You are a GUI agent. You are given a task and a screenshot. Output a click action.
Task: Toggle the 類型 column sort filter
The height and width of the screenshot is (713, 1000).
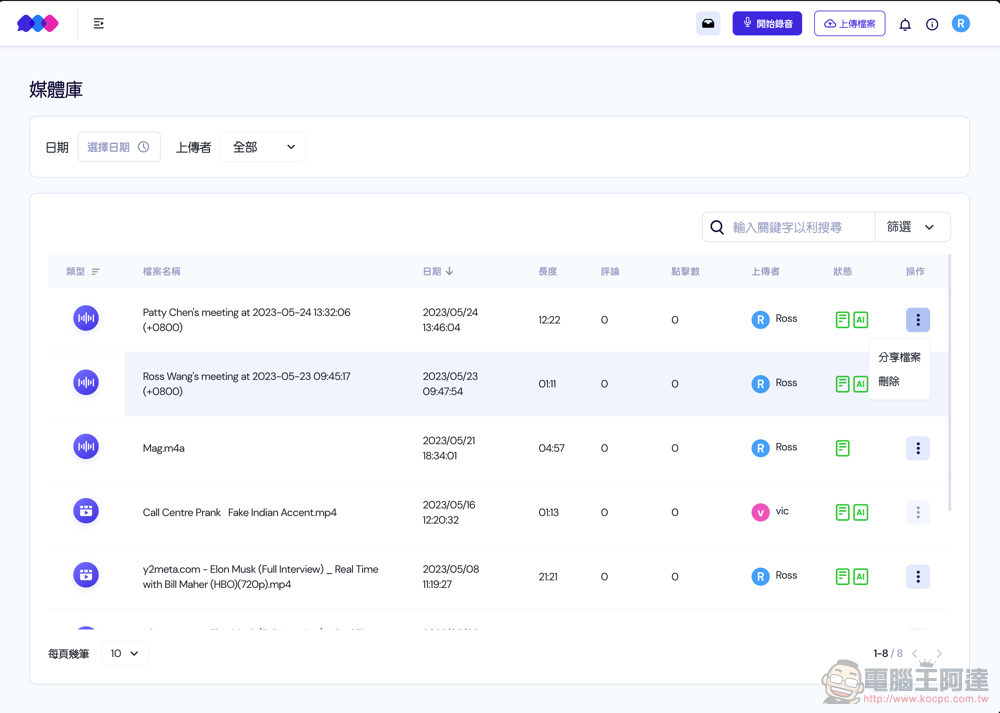pos(95,271)
